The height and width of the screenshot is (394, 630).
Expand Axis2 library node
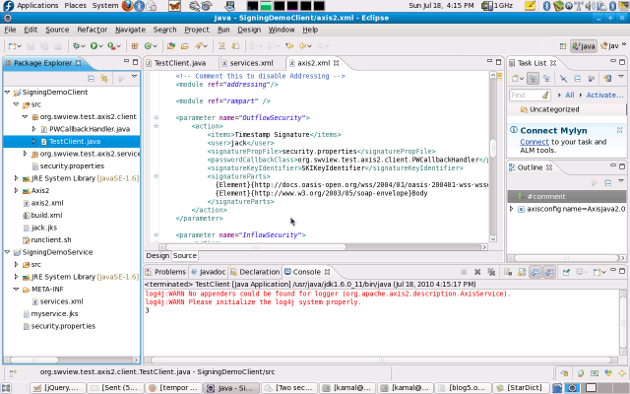click(x=16, y=190)
